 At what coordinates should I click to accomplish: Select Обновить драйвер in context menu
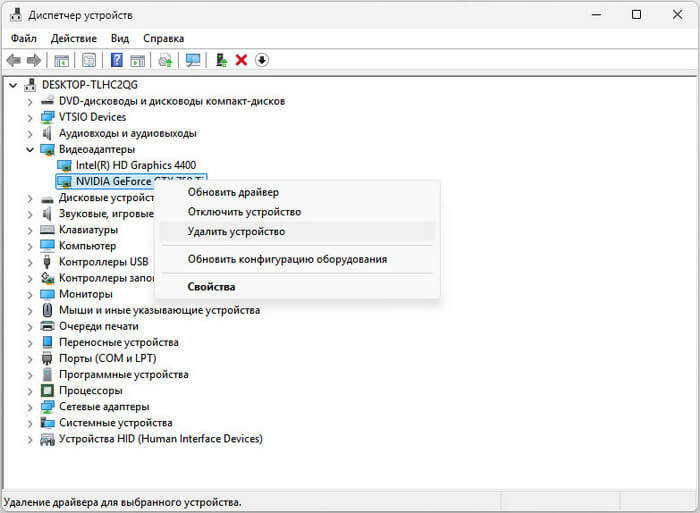[233, 192]
